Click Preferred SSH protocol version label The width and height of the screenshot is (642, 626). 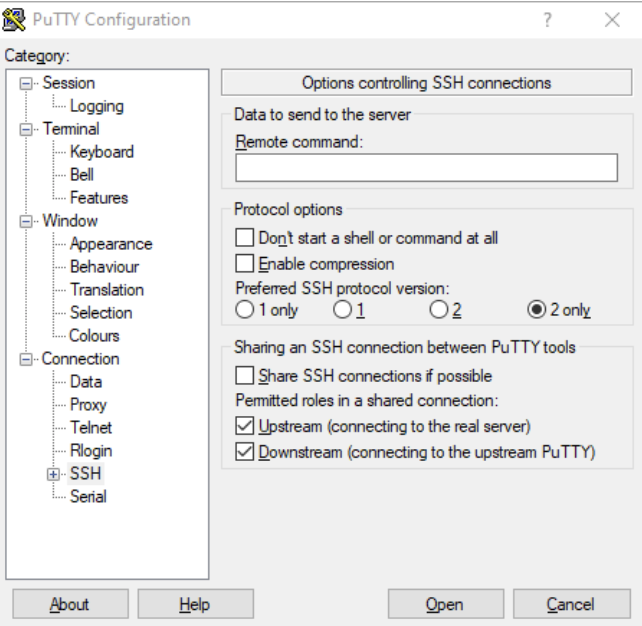[x=342, y=288]
